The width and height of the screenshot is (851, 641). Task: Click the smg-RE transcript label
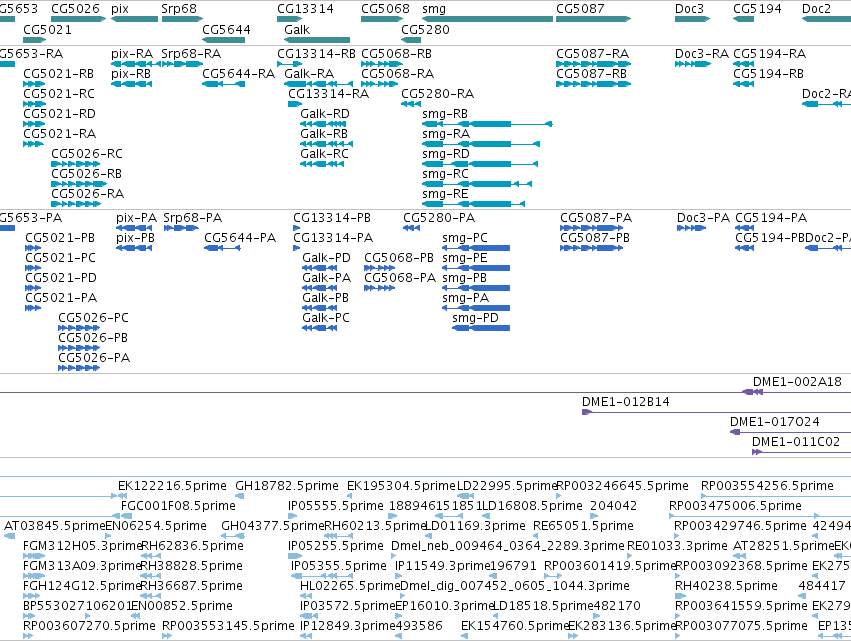click(x=445, y=194)
